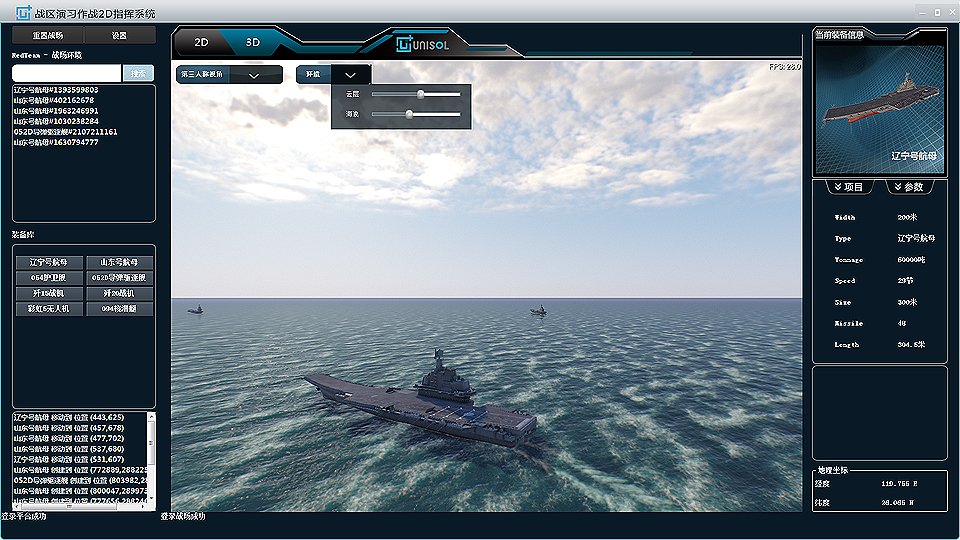The height and width of the screenshot is (540, 960).
Task: Click the battlefield search input field
Action: [66, 73]
